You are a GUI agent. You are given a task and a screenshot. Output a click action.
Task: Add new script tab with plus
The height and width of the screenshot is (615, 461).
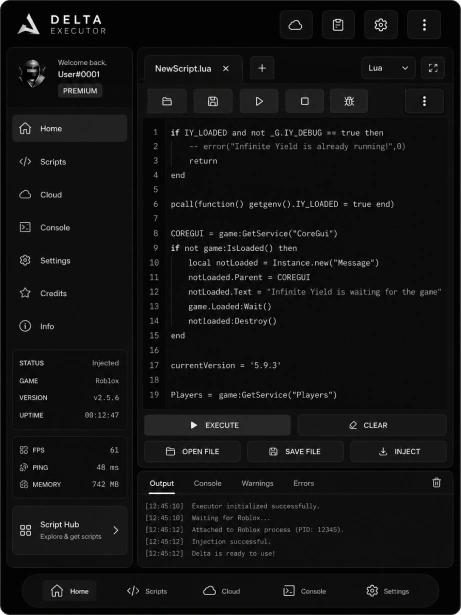262,68
